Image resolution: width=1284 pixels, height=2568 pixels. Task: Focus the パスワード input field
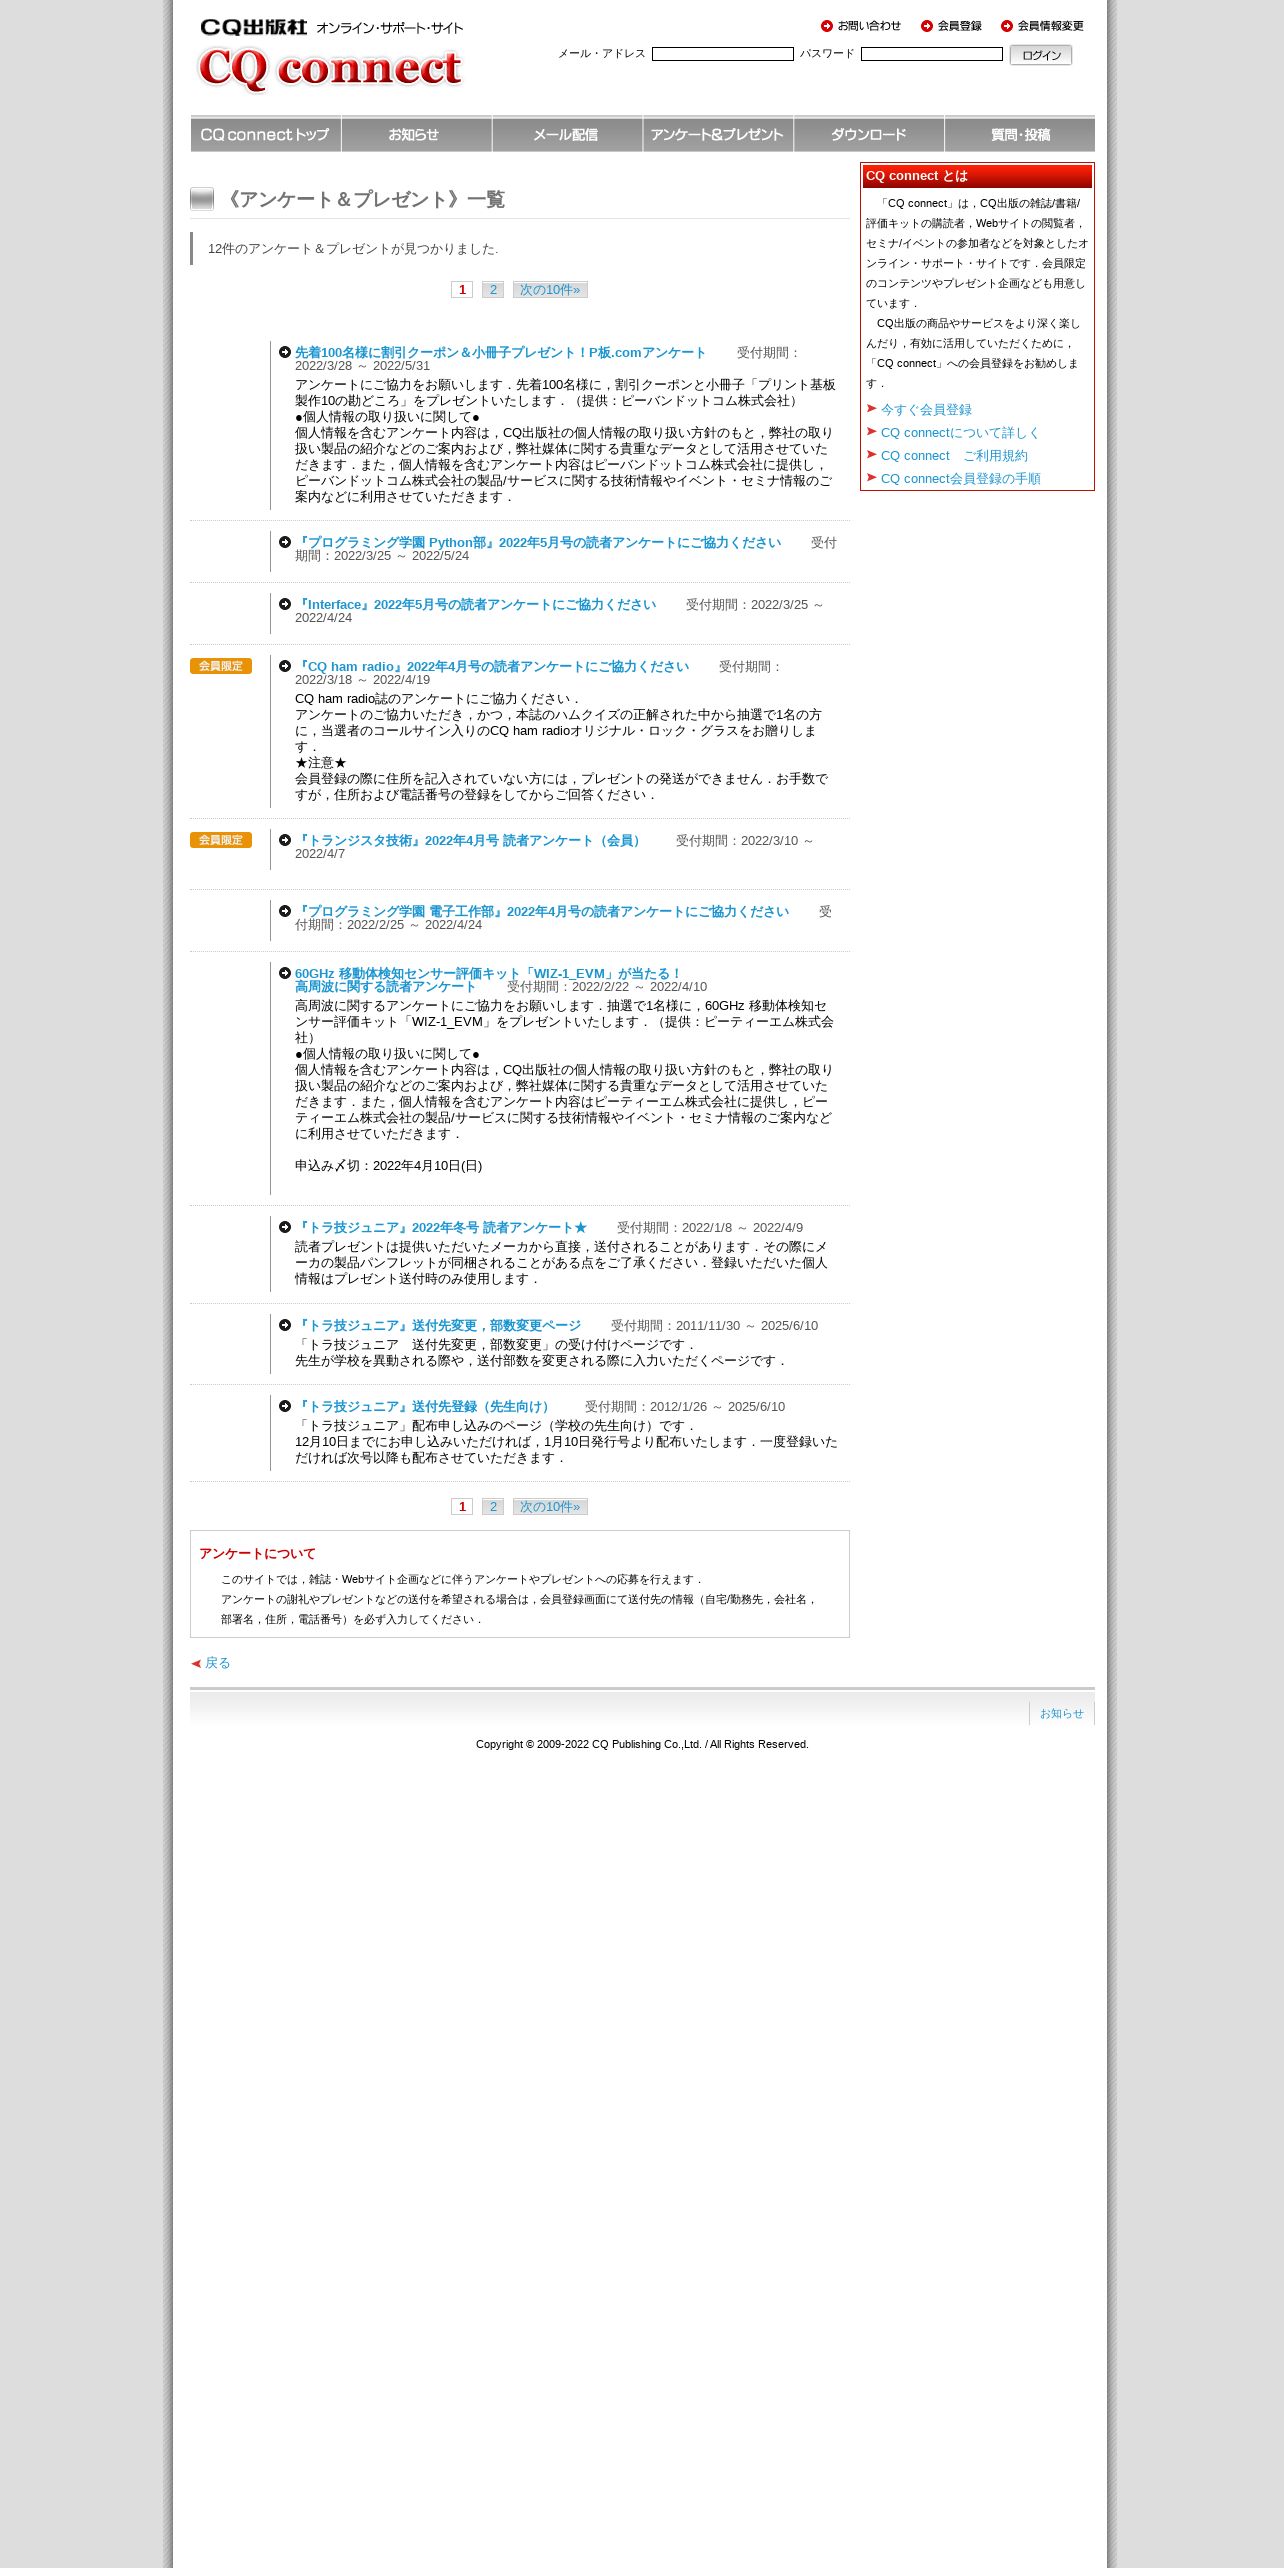932,54
